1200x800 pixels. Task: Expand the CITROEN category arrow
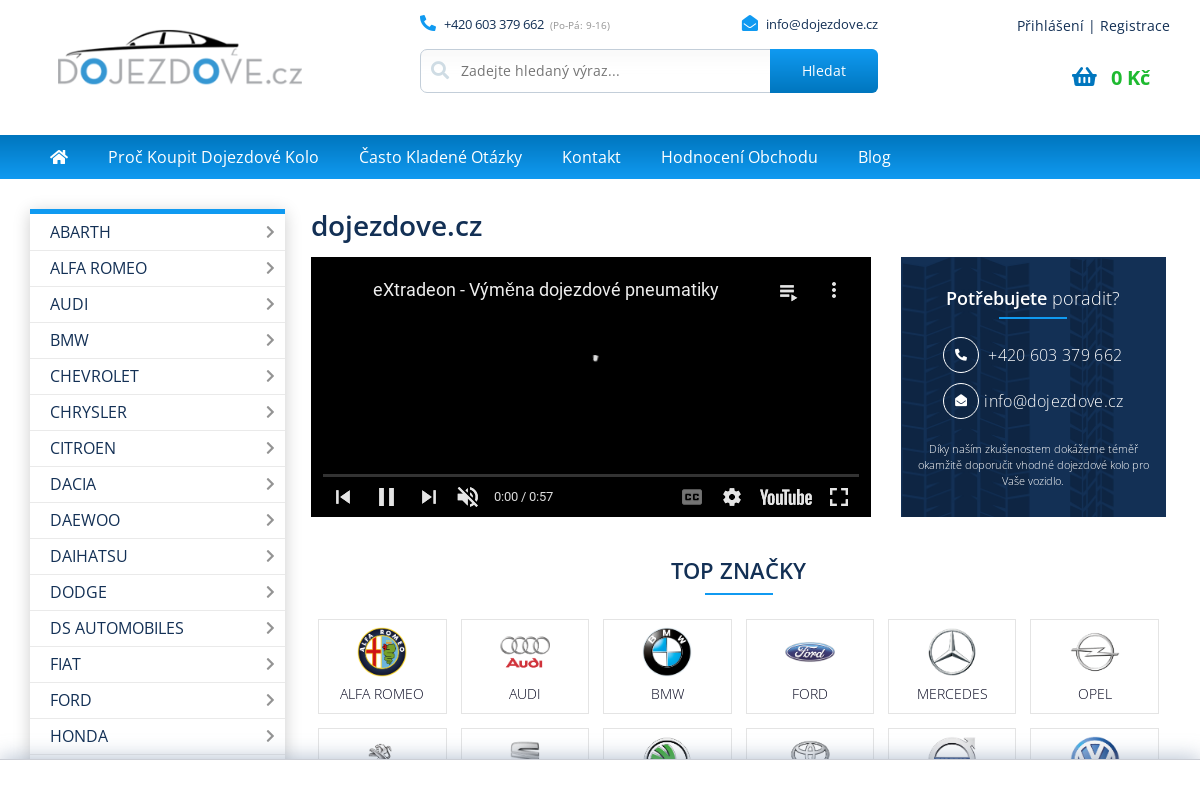(270, 448)
